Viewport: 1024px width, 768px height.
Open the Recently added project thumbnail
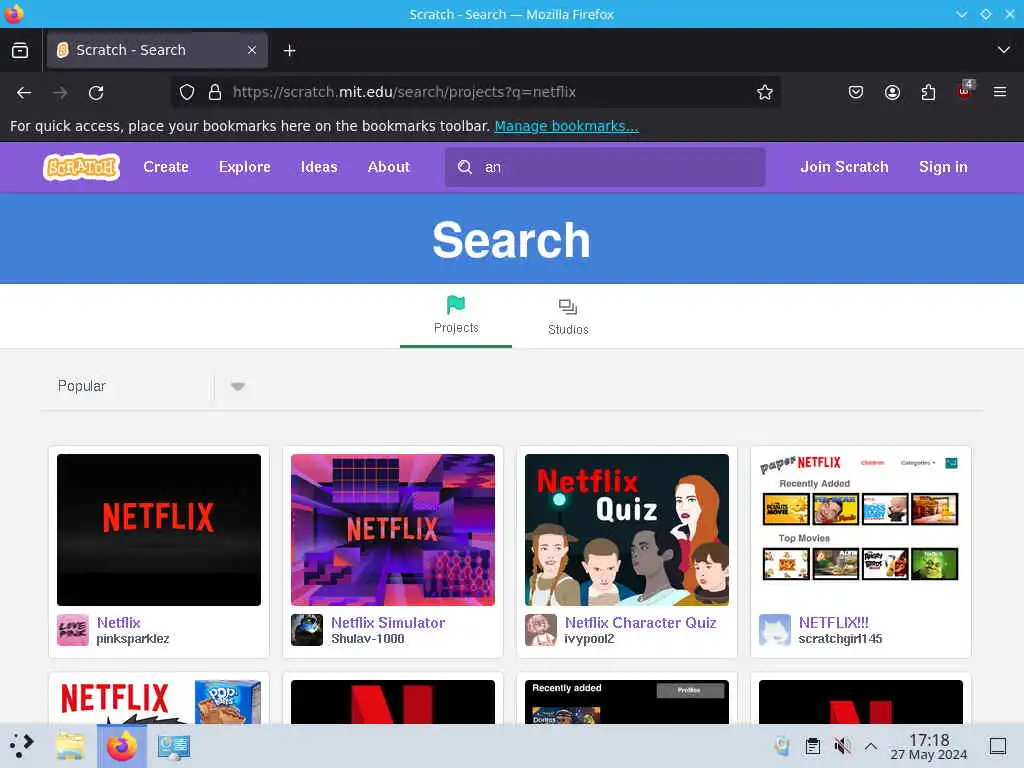[x=627, y=702]
